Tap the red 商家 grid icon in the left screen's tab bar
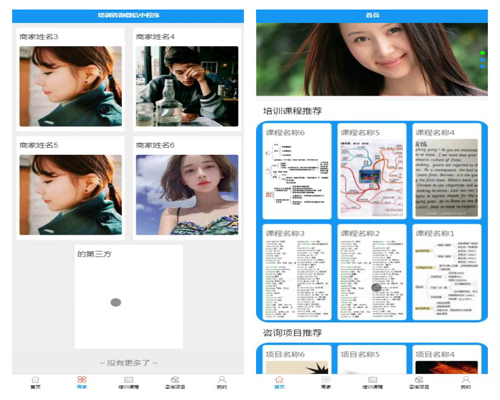 click(82, 380)
